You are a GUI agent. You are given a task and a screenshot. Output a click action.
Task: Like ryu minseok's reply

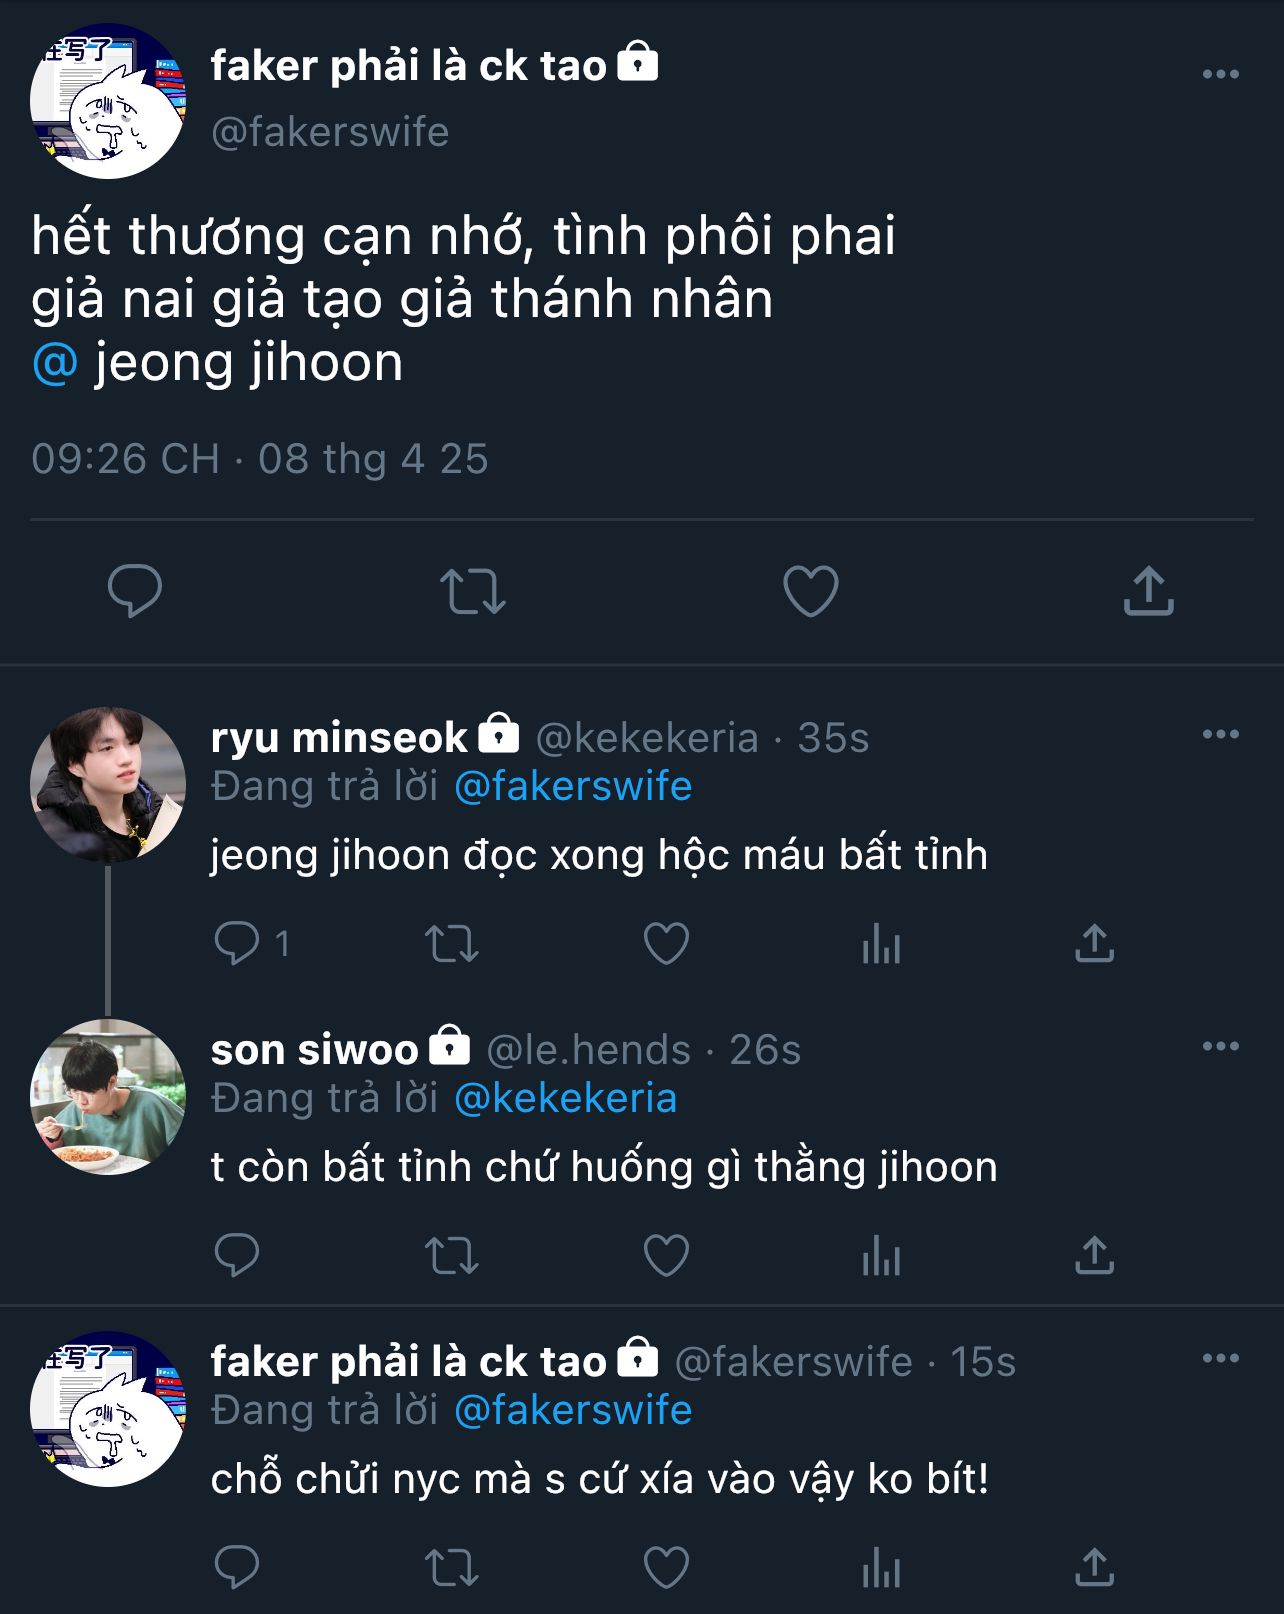pyautogui.click(x=666, y=943)
